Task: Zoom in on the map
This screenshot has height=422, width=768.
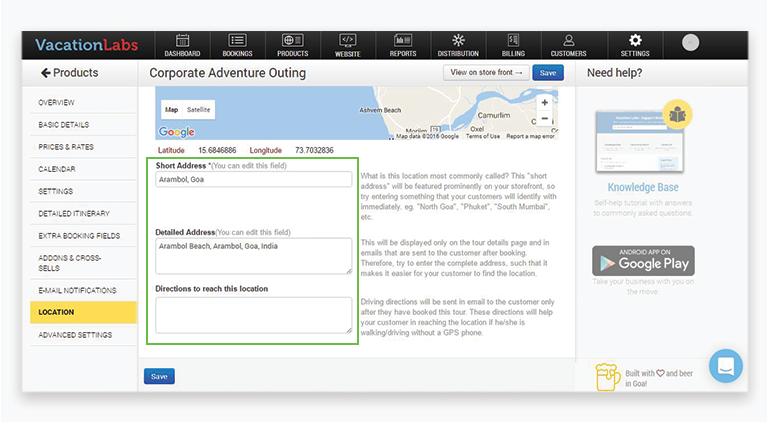Action: coord(544,102)
